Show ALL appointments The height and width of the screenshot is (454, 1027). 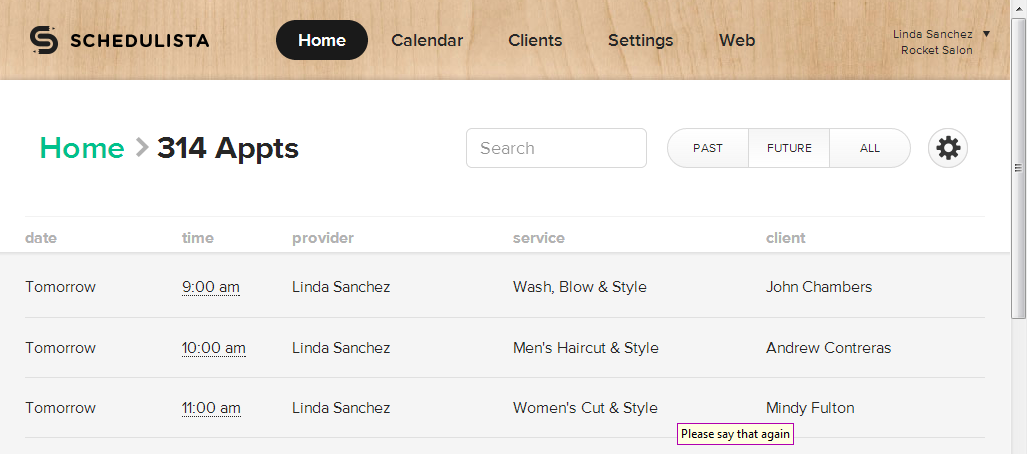[870, 148]
